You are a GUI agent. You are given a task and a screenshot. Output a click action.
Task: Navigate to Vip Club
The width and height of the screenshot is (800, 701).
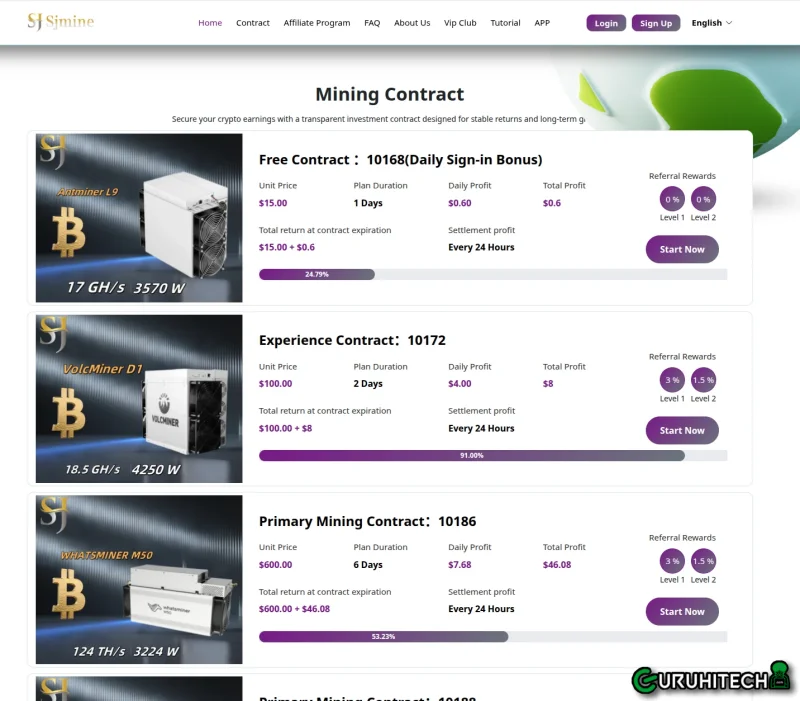pyautogui.click(x=460, y=23)
